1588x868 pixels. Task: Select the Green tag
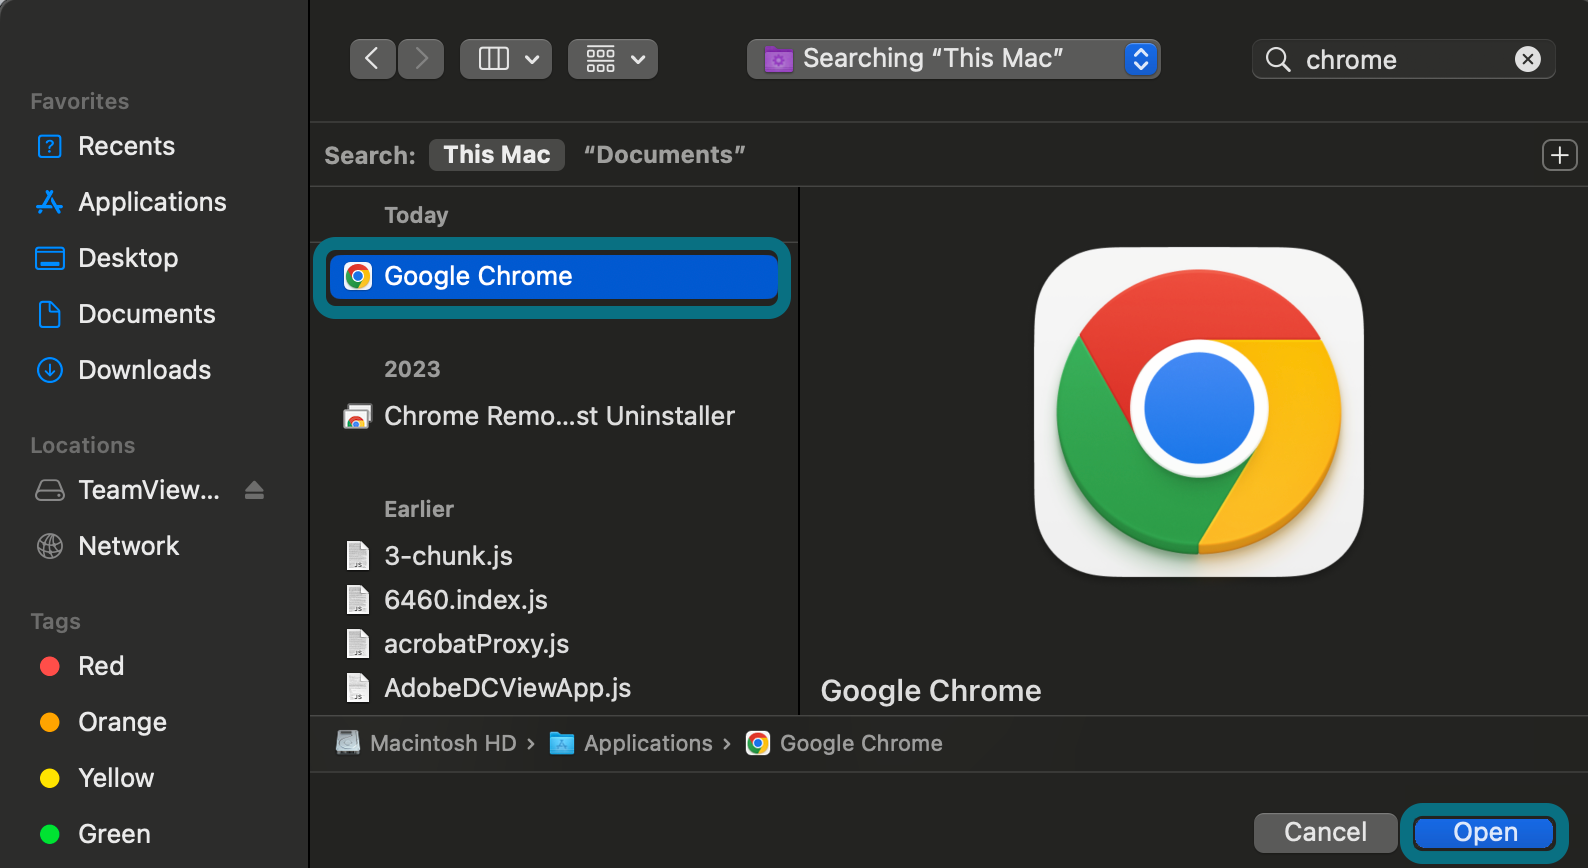coord(114,834)
